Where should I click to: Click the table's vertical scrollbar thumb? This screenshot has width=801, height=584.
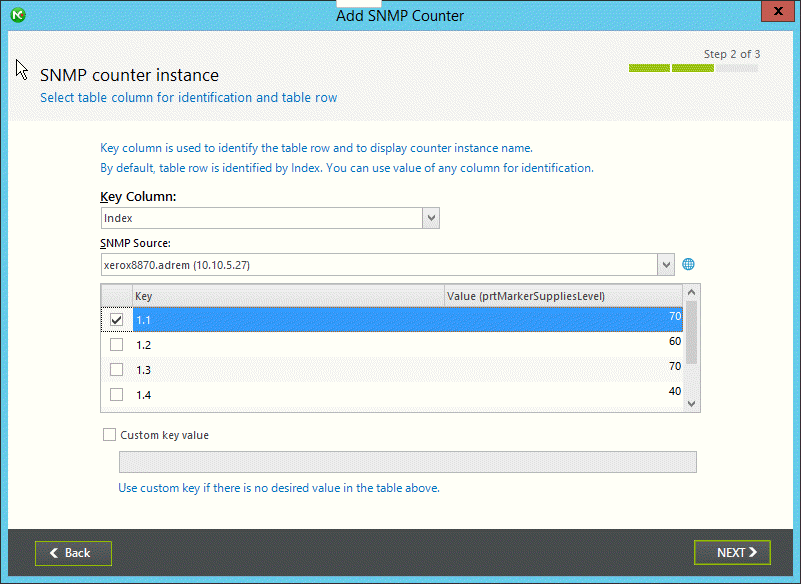click(x=692, y=332)
